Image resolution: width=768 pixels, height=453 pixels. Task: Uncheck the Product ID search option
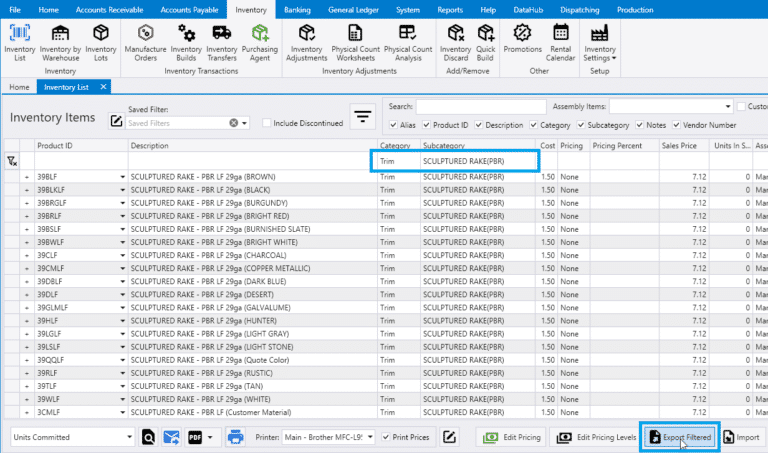pyautogui.click(x=427, y=125)
